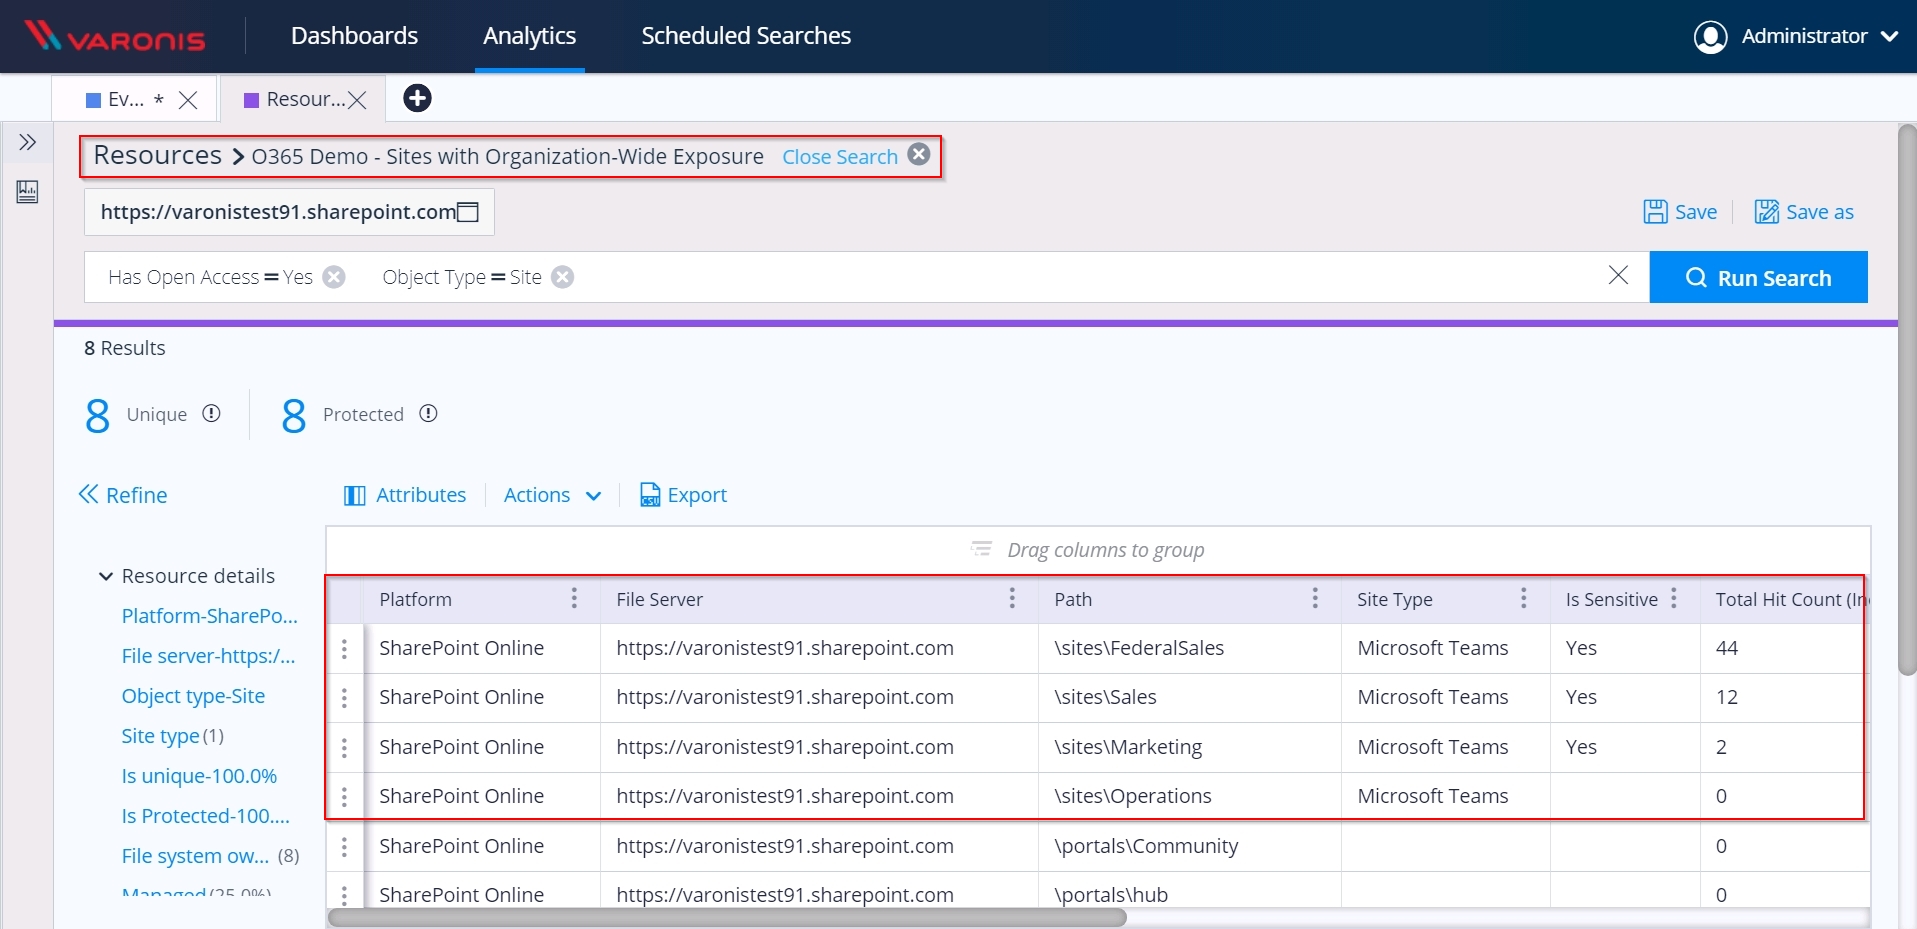1917x929 pixels.
Task: Show info for Protected count
Action: (428, 413)
